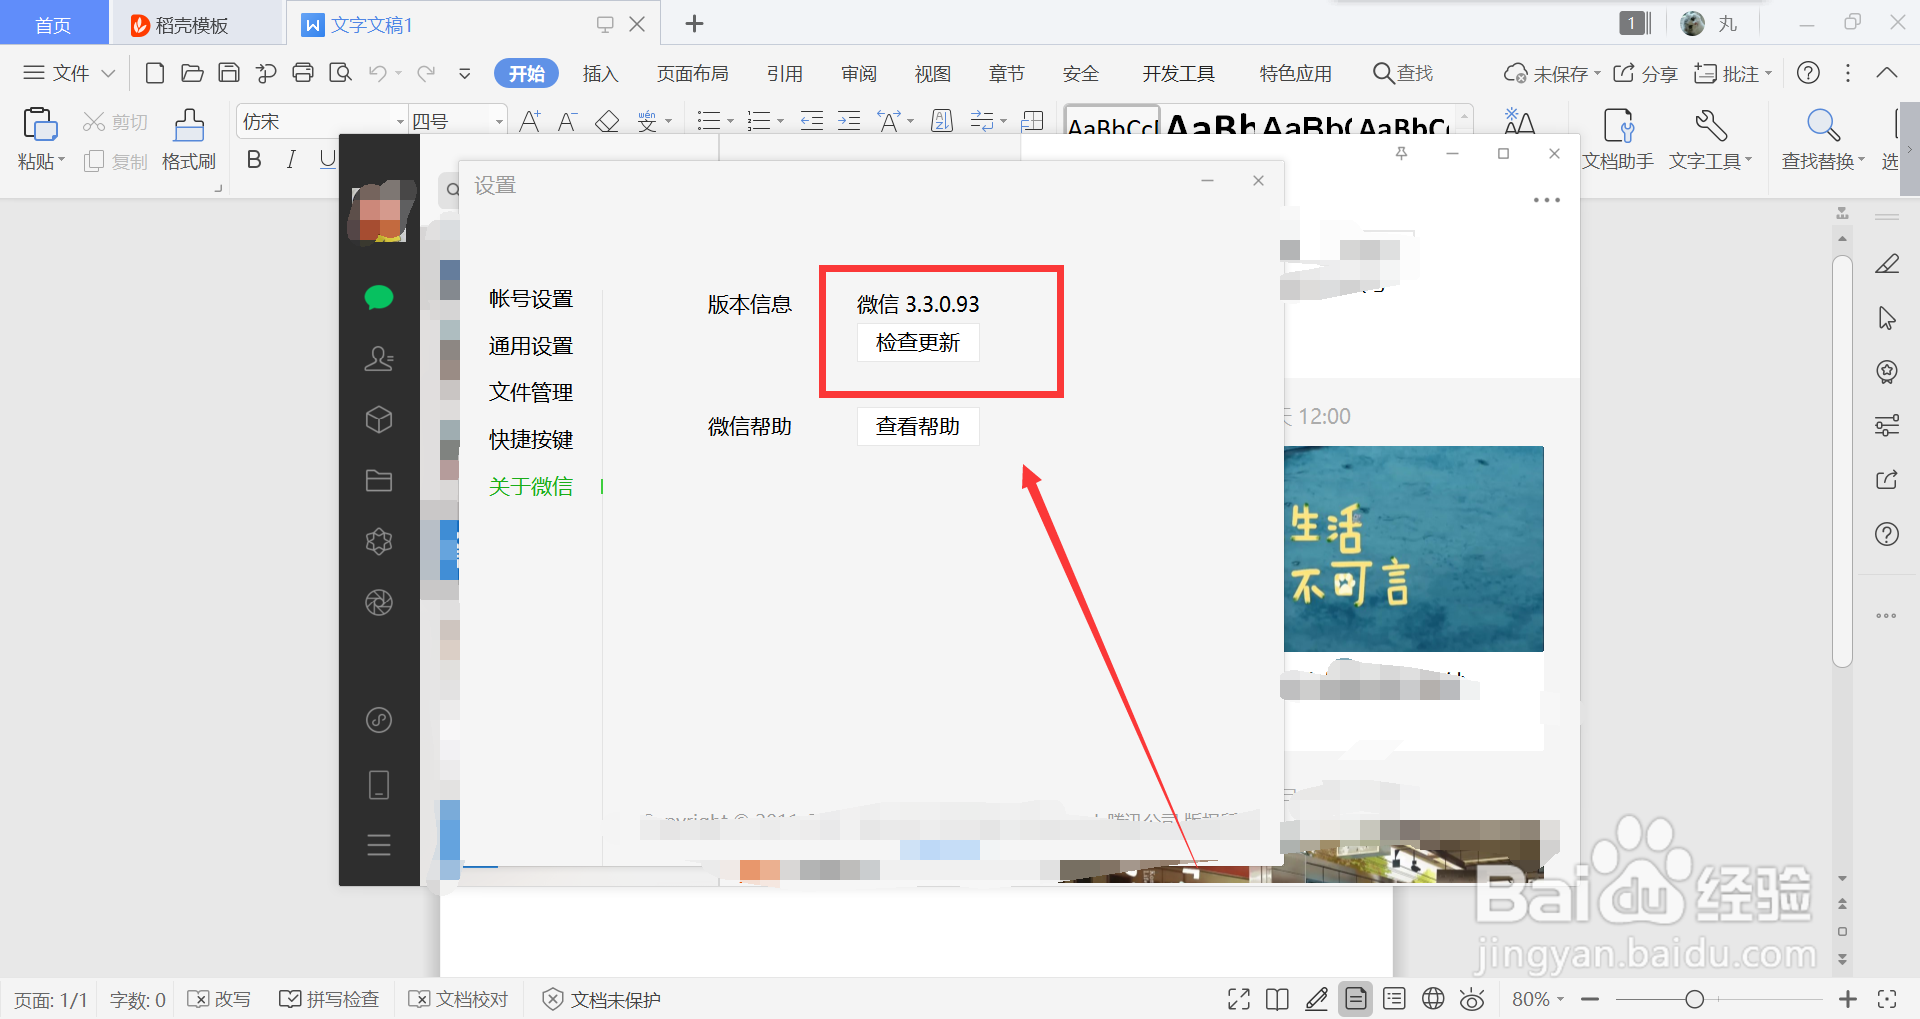Open WeChat contacts icon in sidebar

pos(379,358)
